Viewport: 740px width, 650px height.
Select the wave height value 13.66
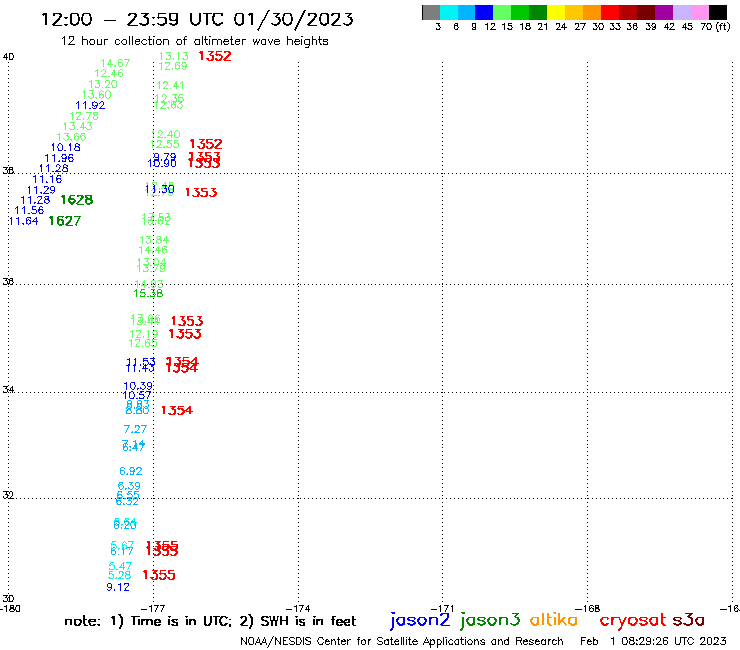tap(71, 137)
